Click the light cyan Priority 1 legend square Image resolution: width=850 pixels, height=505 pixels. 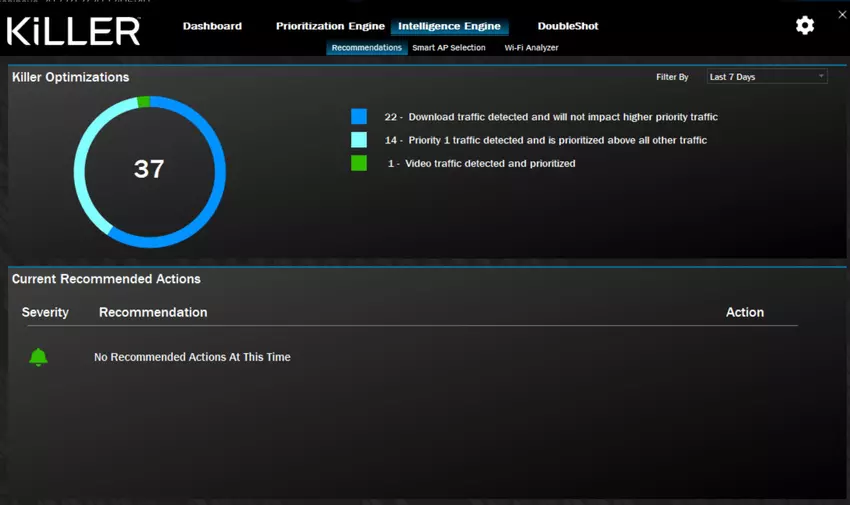[359, 140]
